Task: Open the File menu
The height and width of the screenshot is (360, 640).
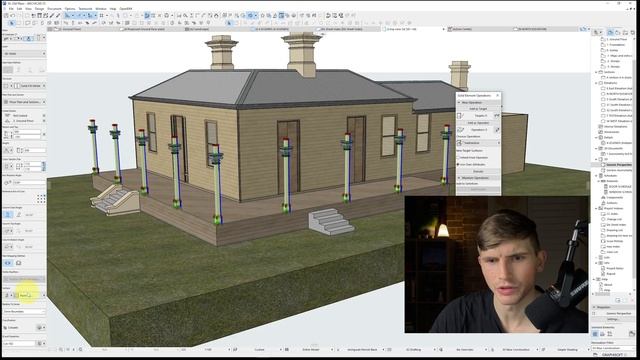Action: tap(11, 9)
